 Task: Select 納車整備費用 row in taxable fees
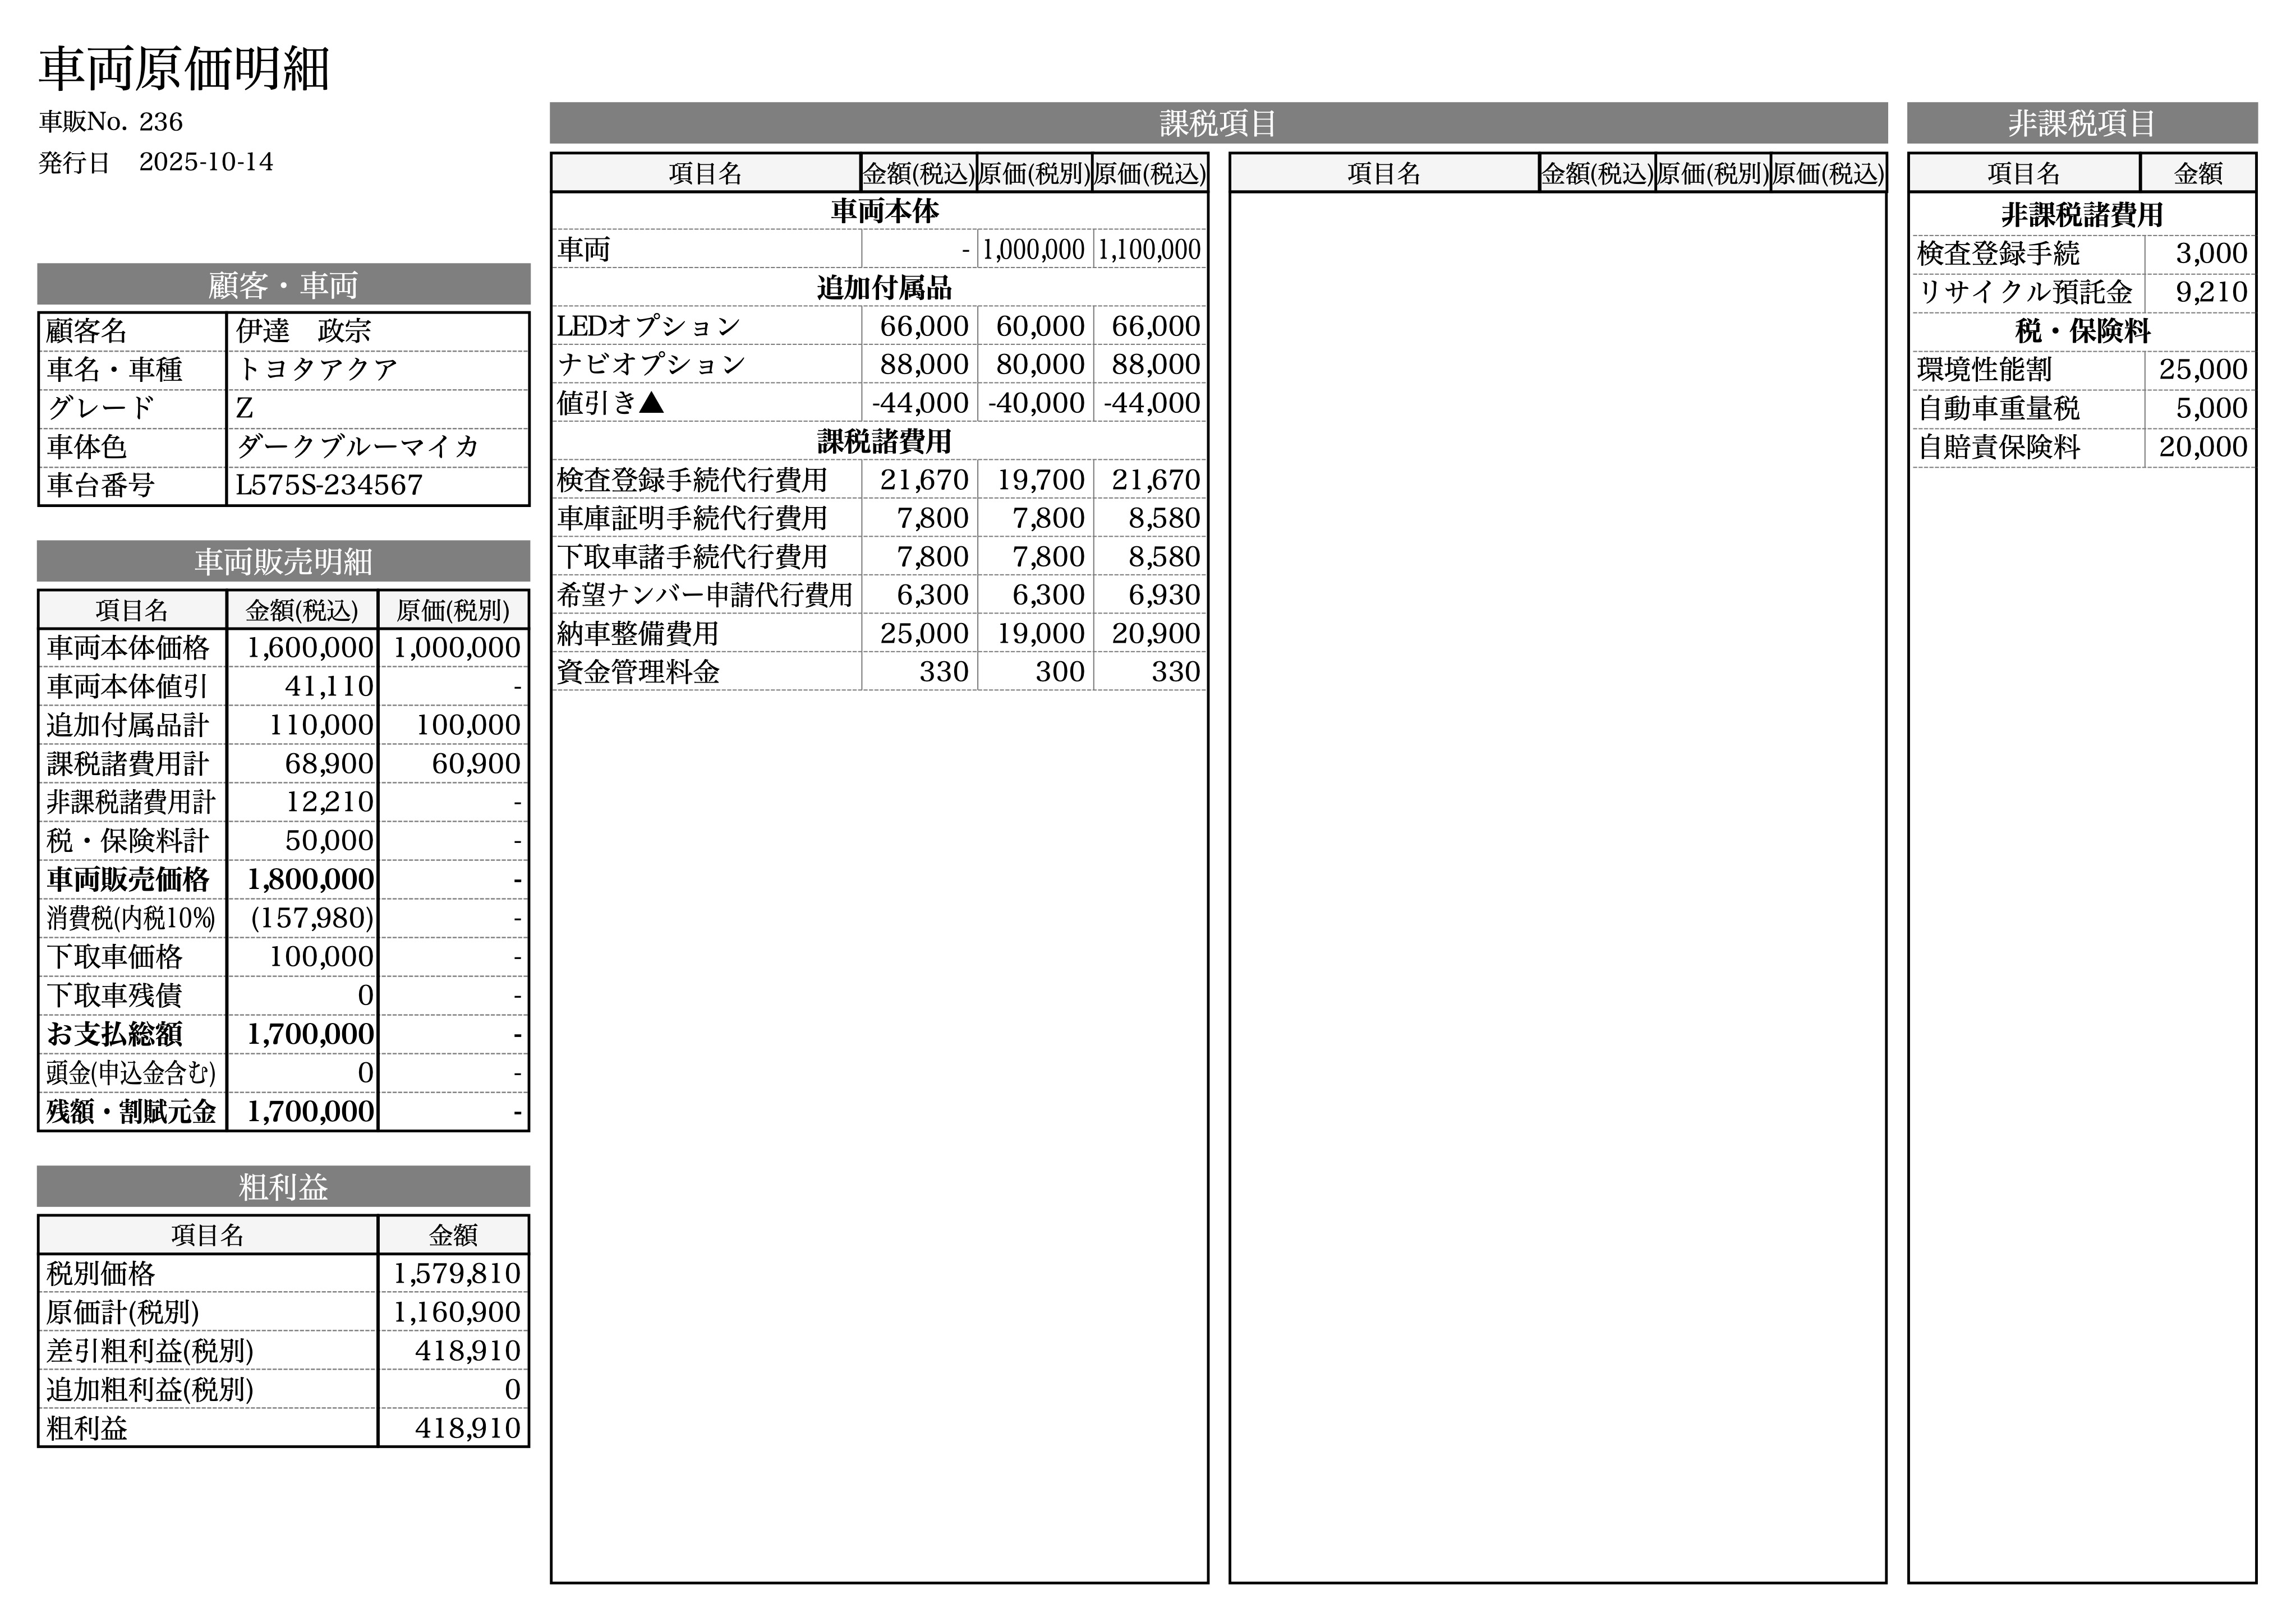click(638, 633)
